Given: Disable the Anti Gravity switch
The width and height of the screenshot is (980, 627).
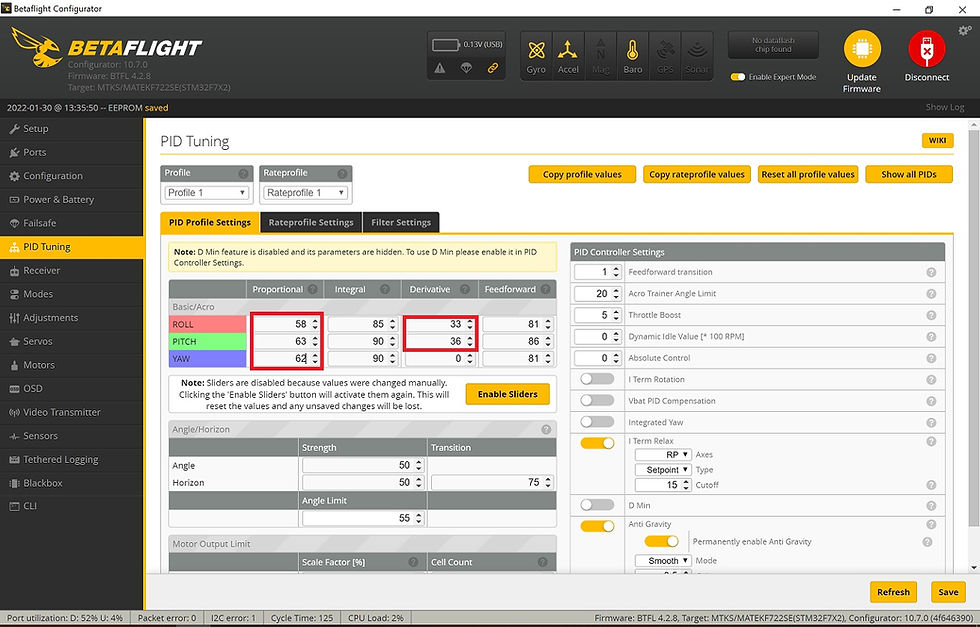Looking at the screenshot, I should 597,526.
